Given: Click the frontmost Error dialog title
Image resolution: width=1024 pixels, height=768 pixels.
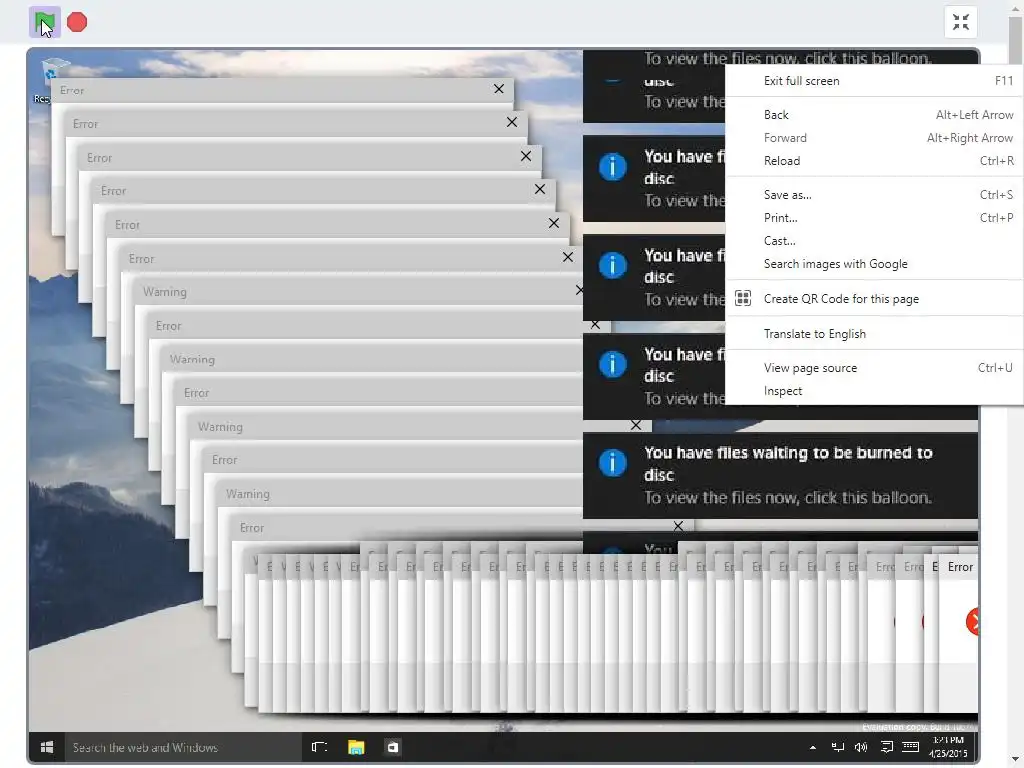Looking at the screenshot, I should click(x=960, y=567).
